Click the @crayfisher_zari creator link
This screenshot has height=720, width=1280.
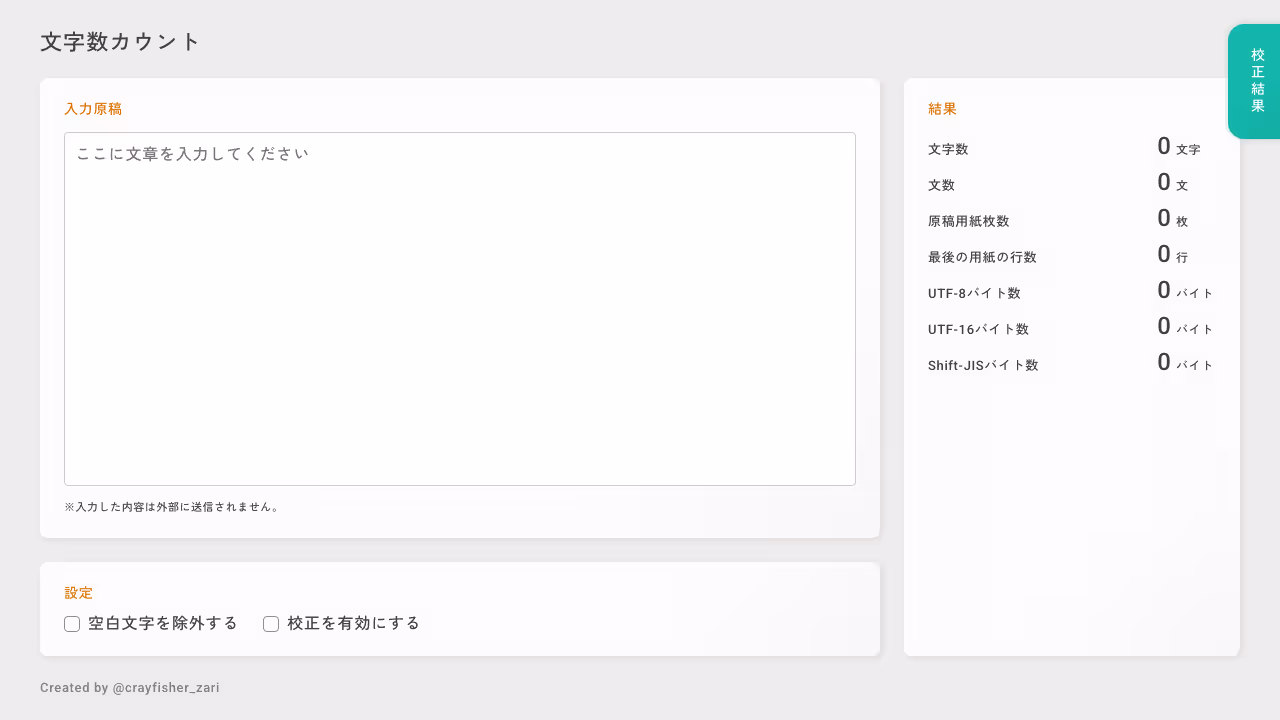point(166,687)
